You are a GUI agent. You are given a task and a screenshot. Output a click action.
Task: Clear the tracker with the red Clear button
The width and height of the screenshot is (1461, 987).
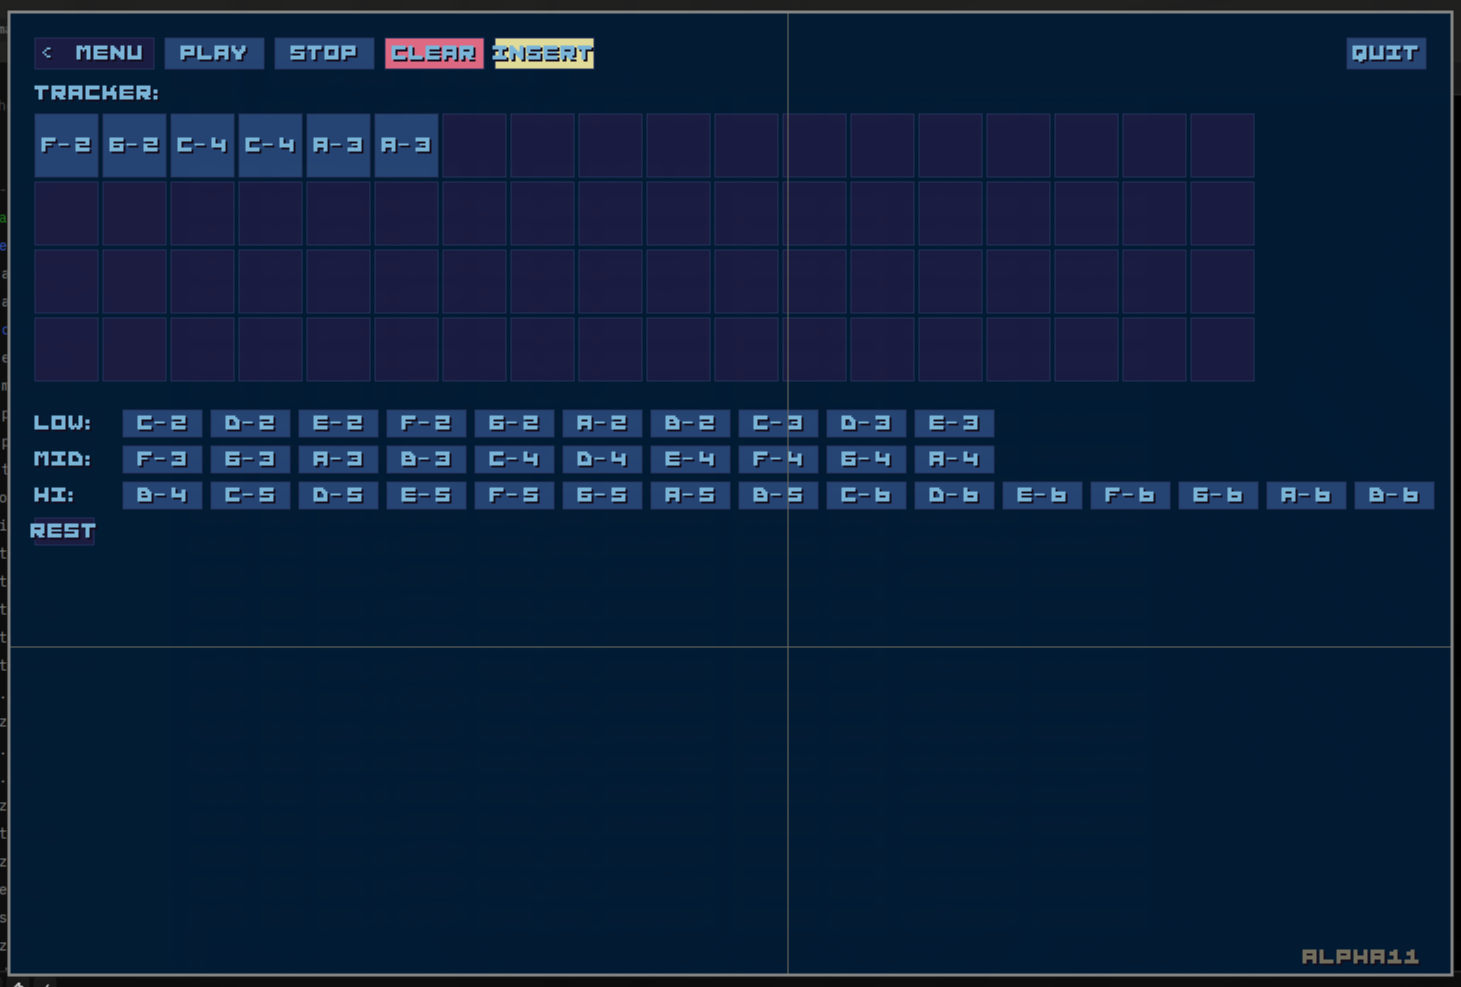(433, 53)
